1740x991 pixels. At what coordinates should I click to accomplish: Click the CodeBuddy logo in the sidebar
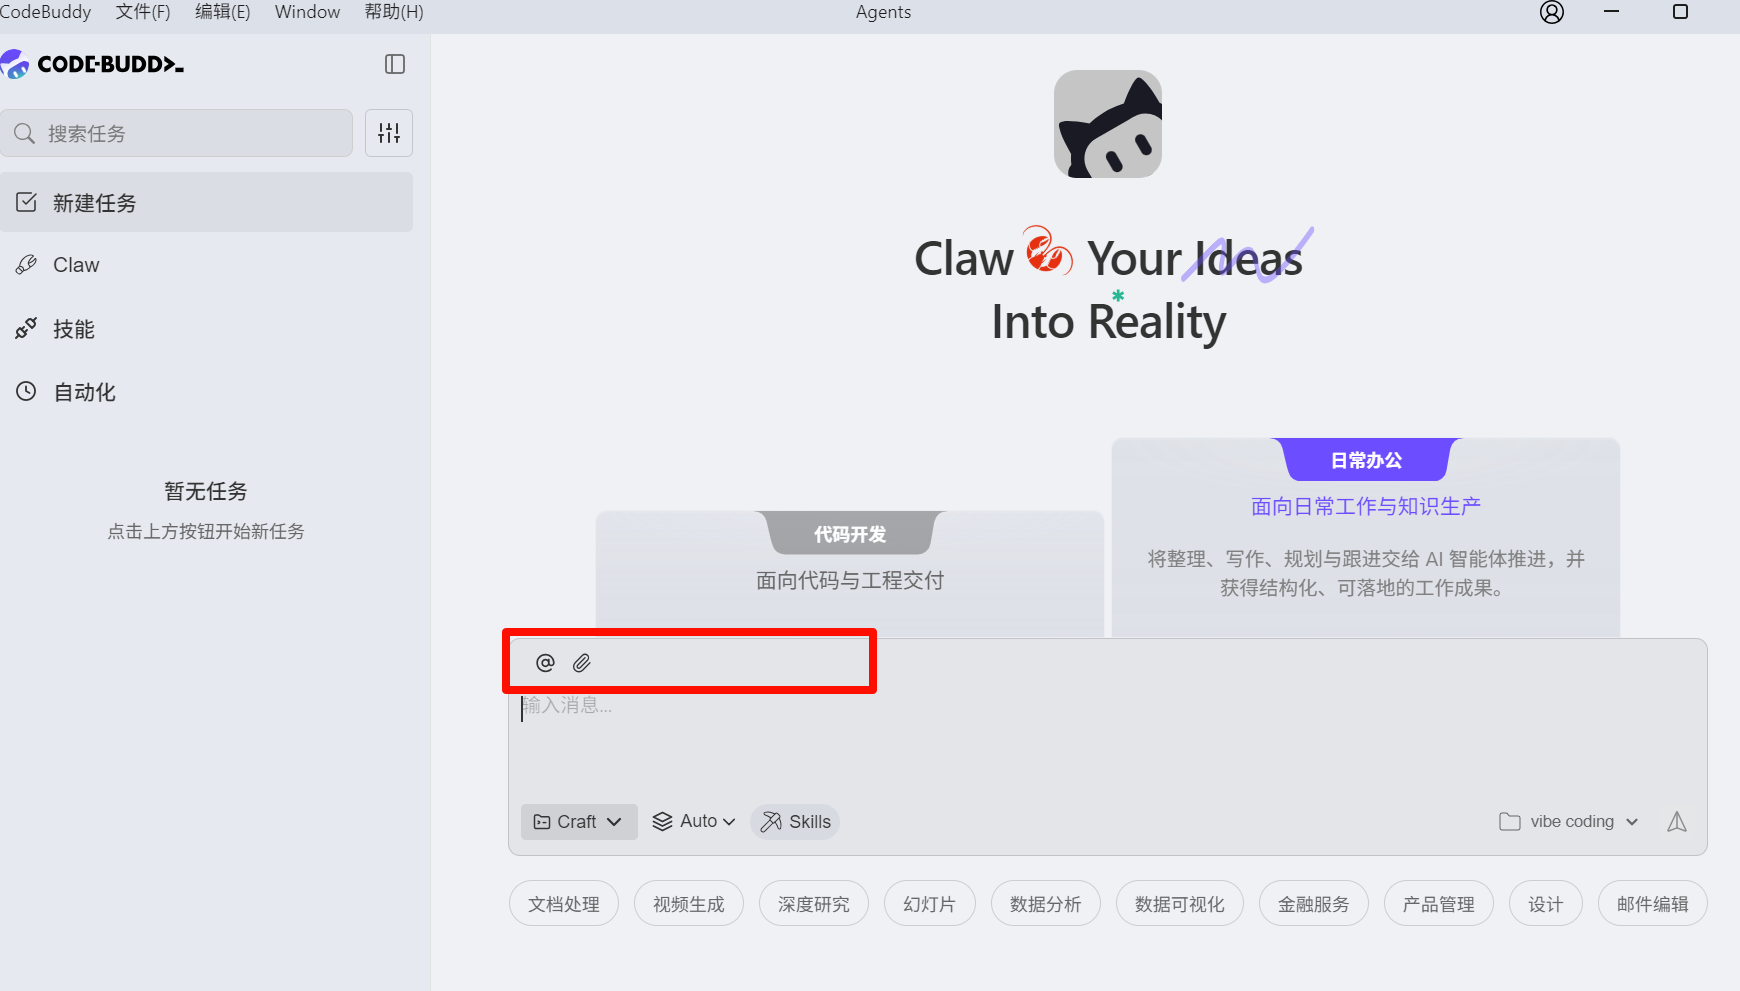point(92,64)
